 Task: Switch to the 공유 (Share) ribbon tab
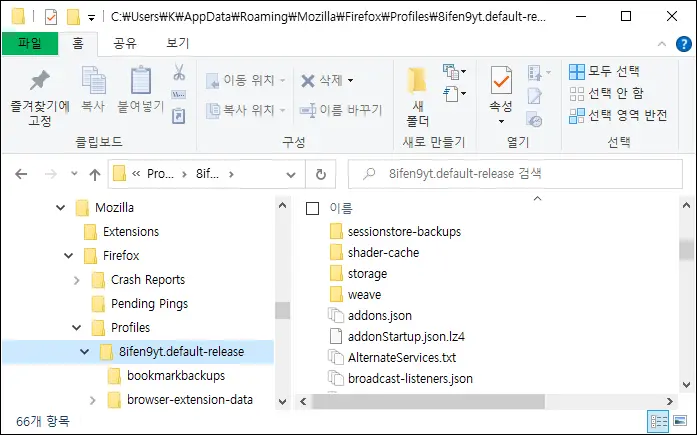[125, 43]
